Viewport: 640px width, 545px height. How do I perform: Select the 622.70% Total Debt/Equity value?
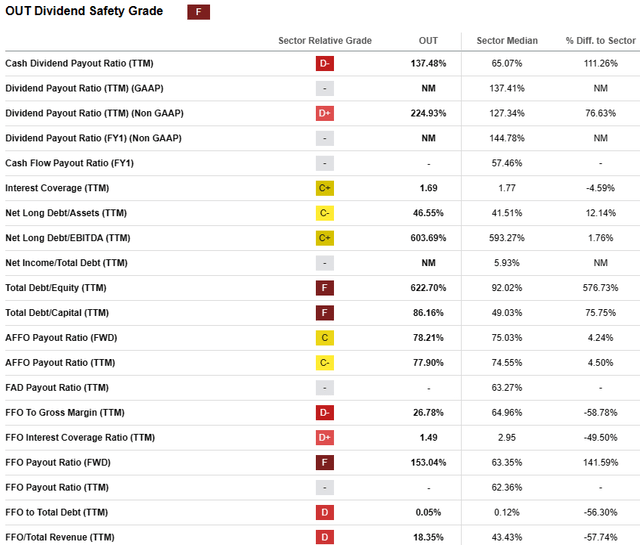pos(428,287)
